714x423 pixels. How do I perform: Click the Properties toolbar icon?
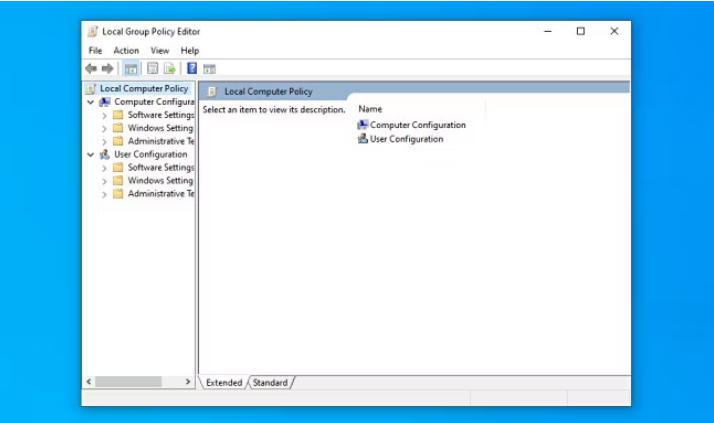coord(153,69)
